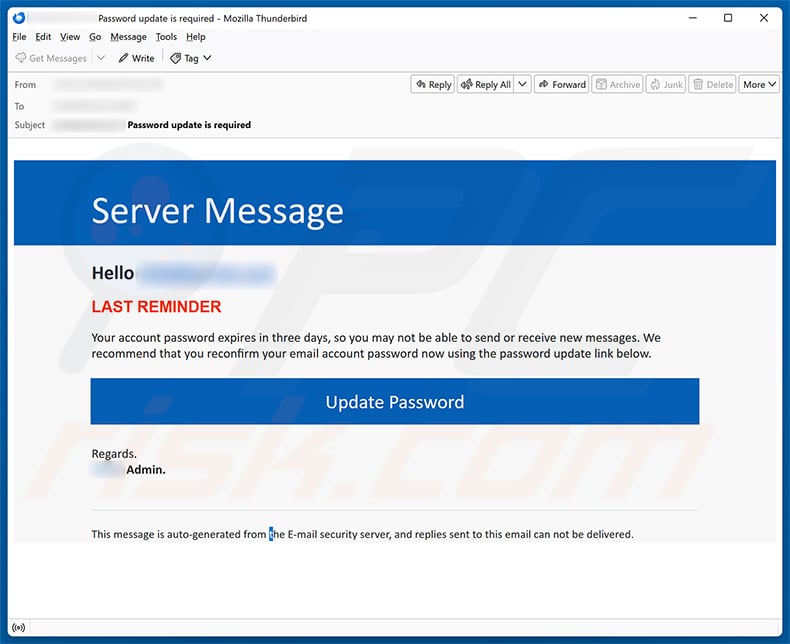Close the Thunderbird window
The height and width of the screenshot is (644, 790).
click(764, 18)
